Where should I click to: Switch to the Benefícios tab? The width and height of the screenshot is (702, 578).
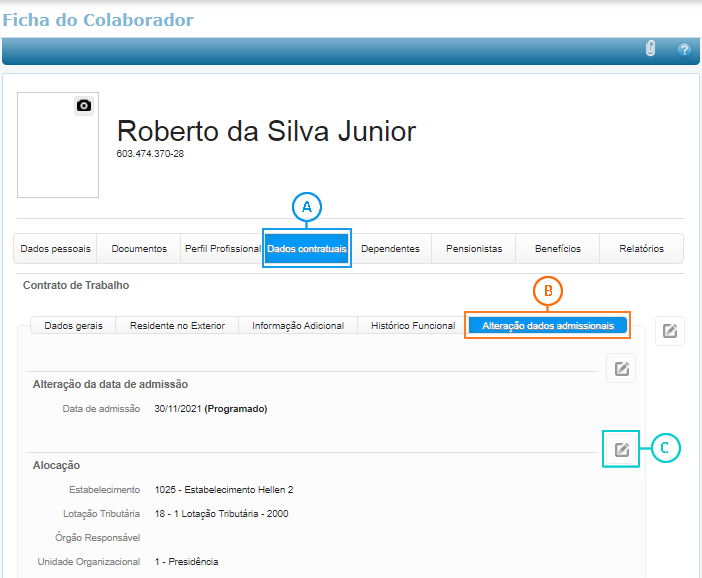click(x=557, y=249)
